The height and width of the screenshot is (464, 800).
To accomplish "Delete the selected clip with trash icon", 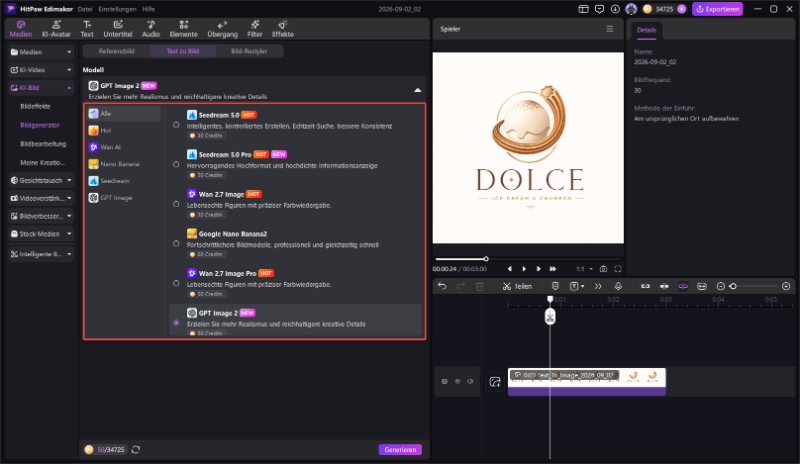I will (480, 286).
